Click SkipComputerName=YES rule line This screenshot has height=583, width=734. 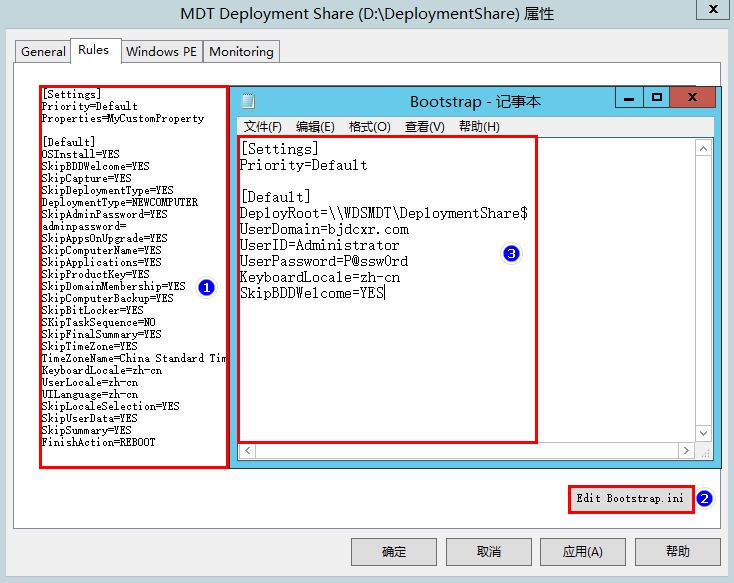(102, 251)
